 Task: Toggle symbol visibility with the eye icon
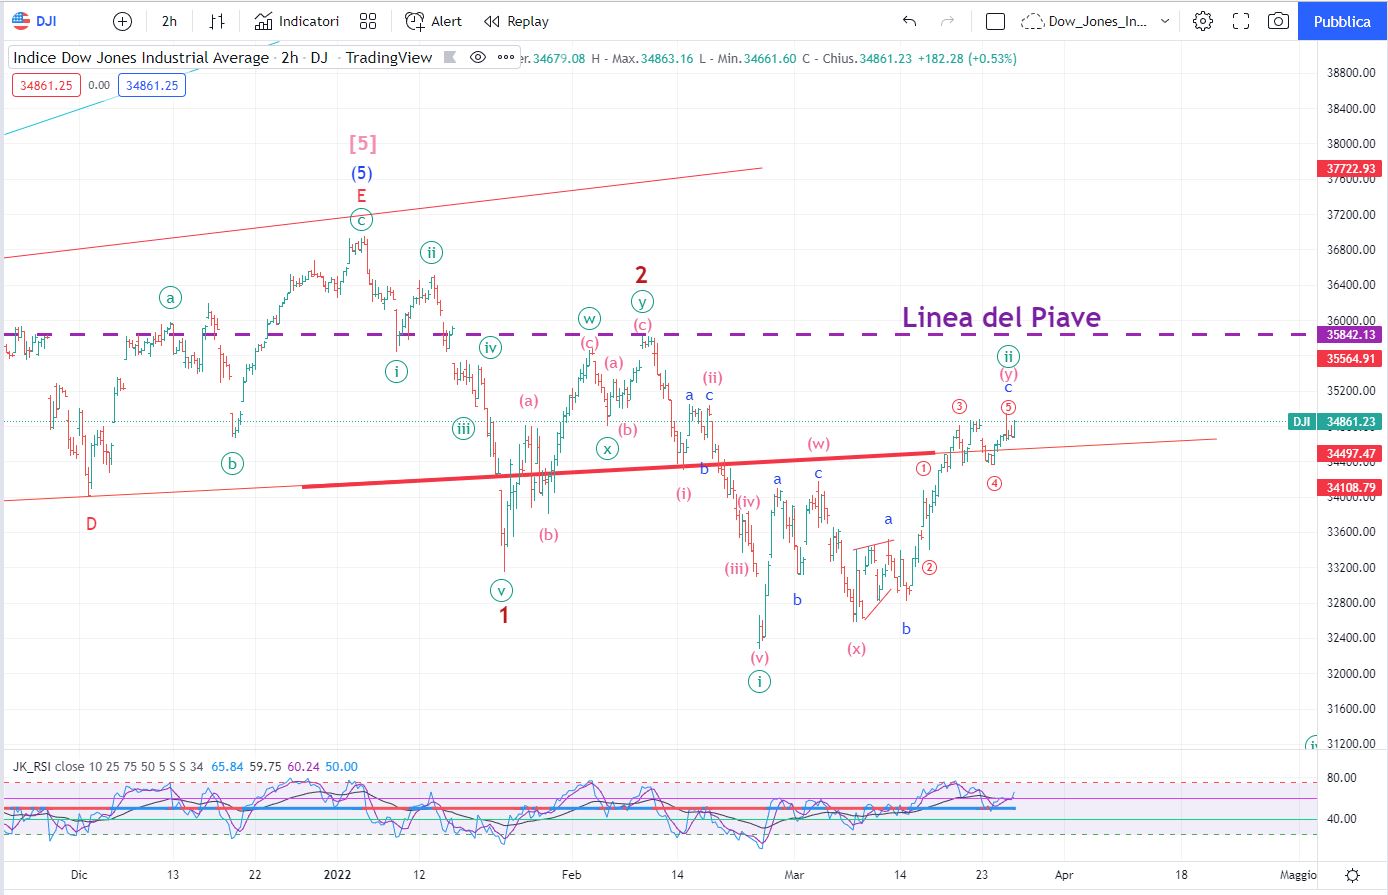coord(478,57)
